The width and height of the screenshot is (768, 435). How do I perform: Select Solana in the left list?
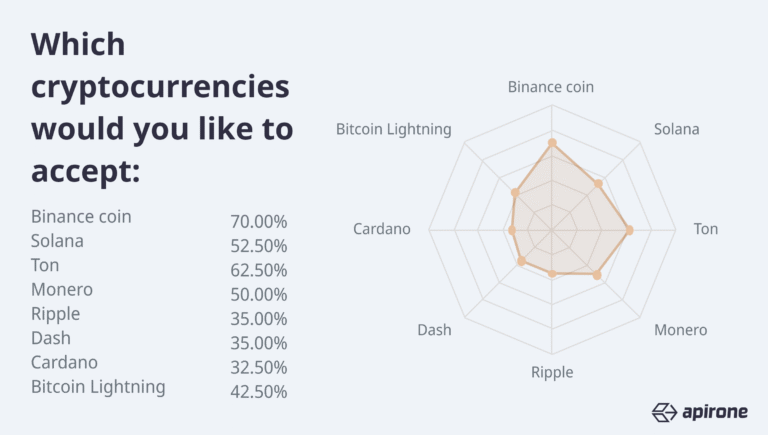(57, 241)
